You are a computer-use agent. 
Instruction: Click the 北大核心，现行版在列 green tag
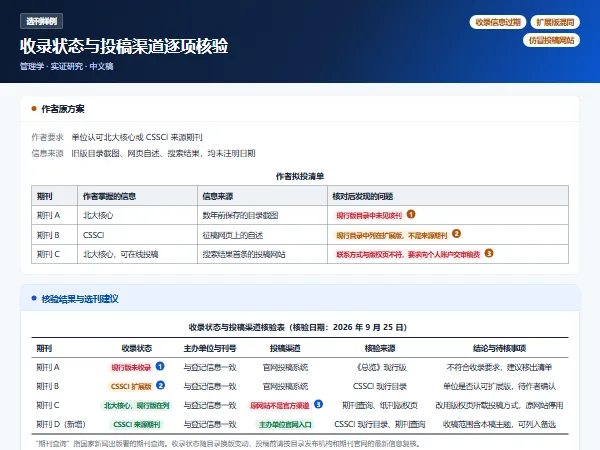tap(137, 405)
